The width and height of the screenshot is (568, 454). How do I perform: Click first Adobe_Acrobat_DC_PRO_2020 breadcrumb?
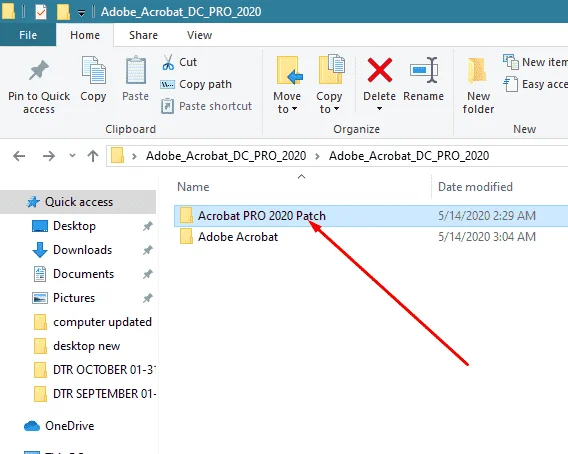[226, 156]
